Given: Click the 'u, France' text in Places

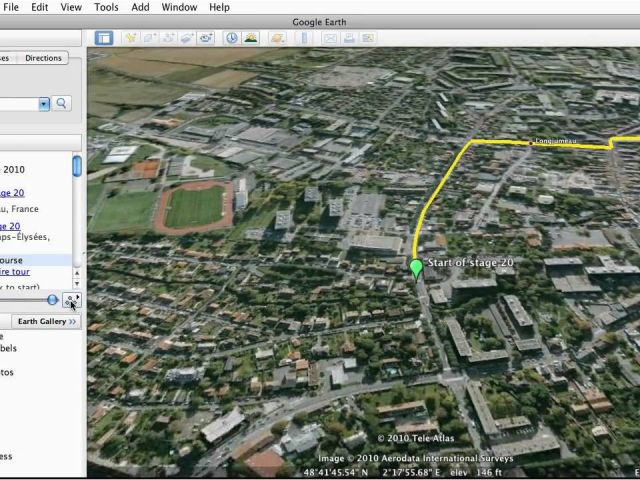Looking at the screenshot, I should [19, 209].
